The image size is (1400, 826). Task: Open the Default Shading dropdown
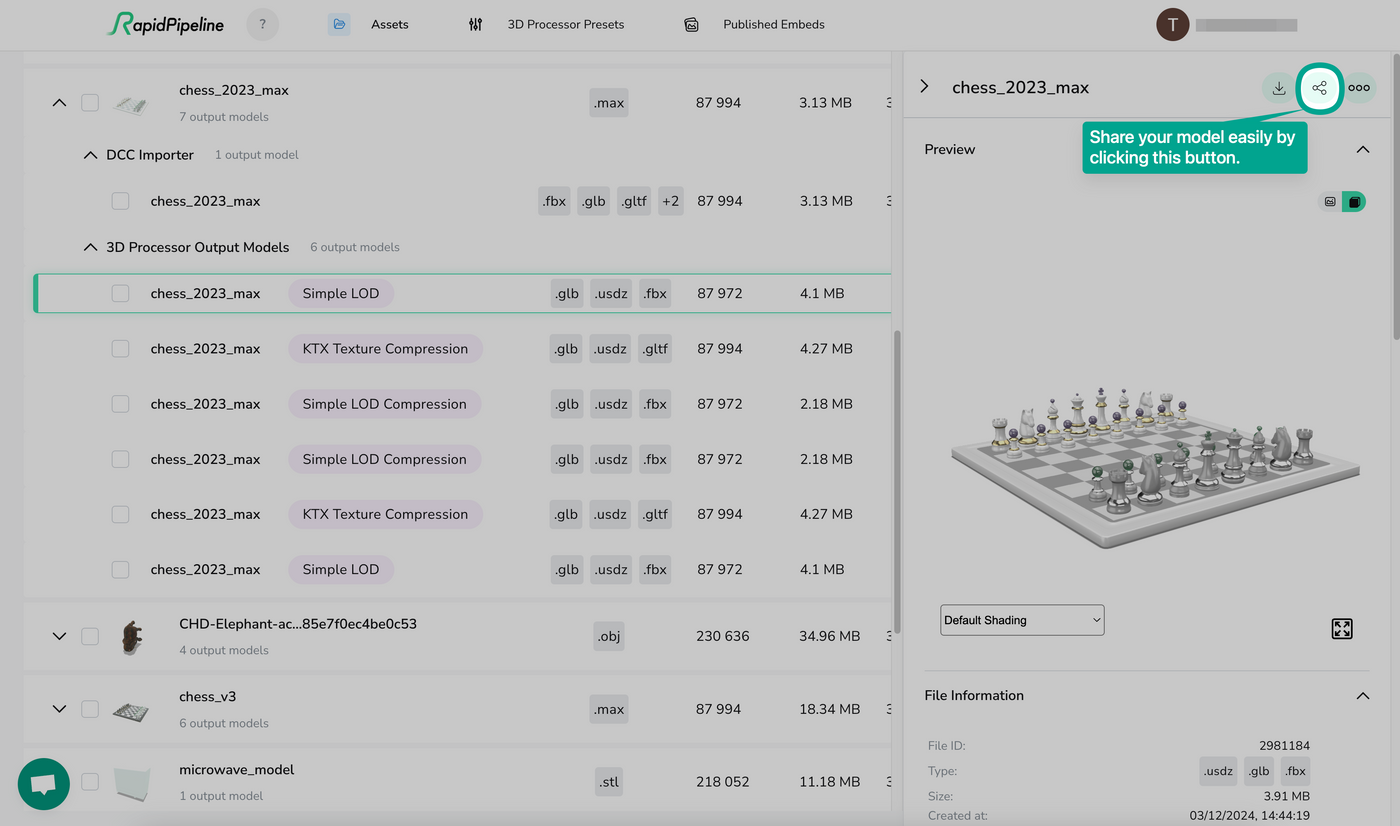pyautogui.click(x=1022, y=620)
